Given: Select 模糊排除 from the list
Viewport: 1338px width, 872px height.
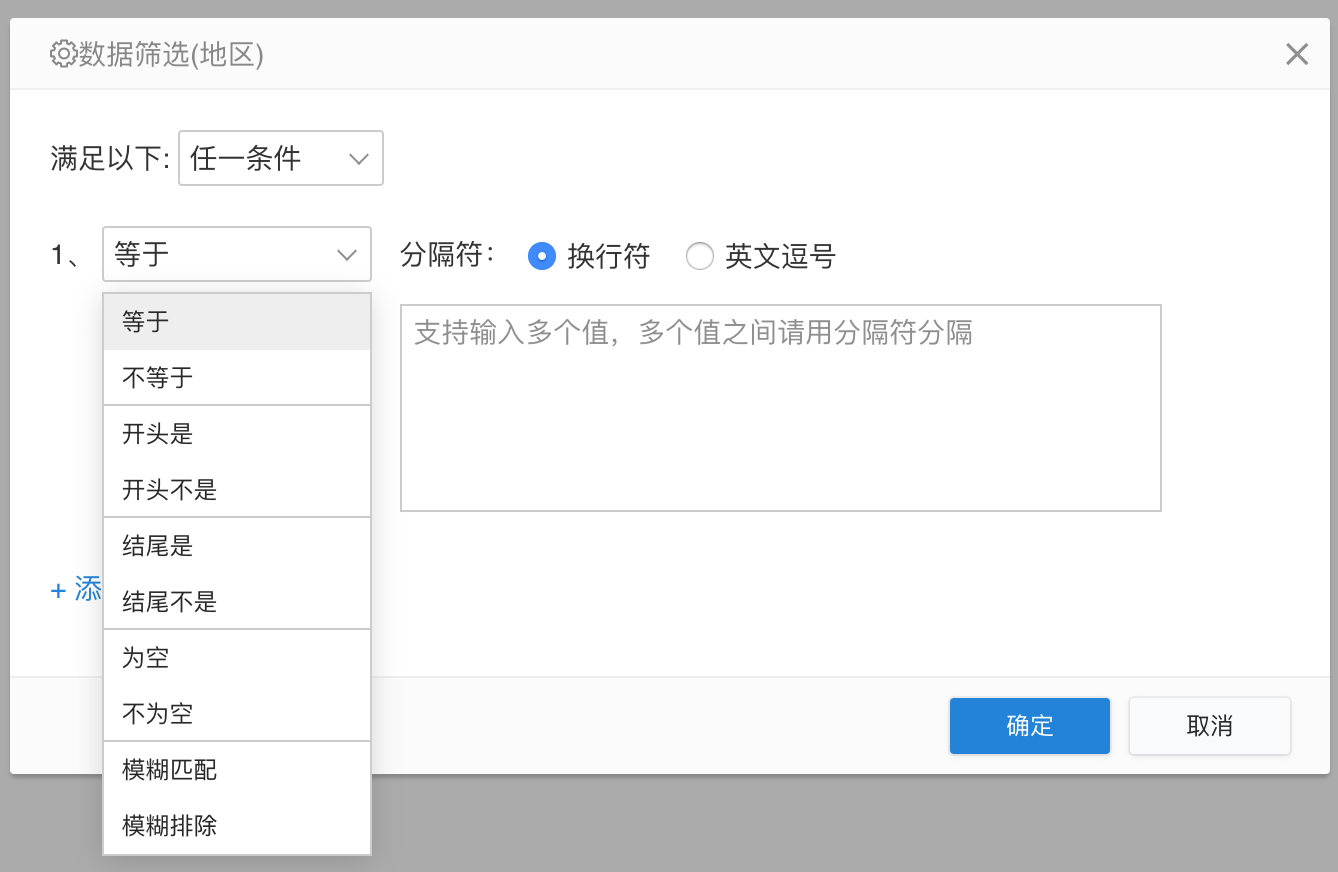Looking at the screenshot, I should tap(236, 826).
